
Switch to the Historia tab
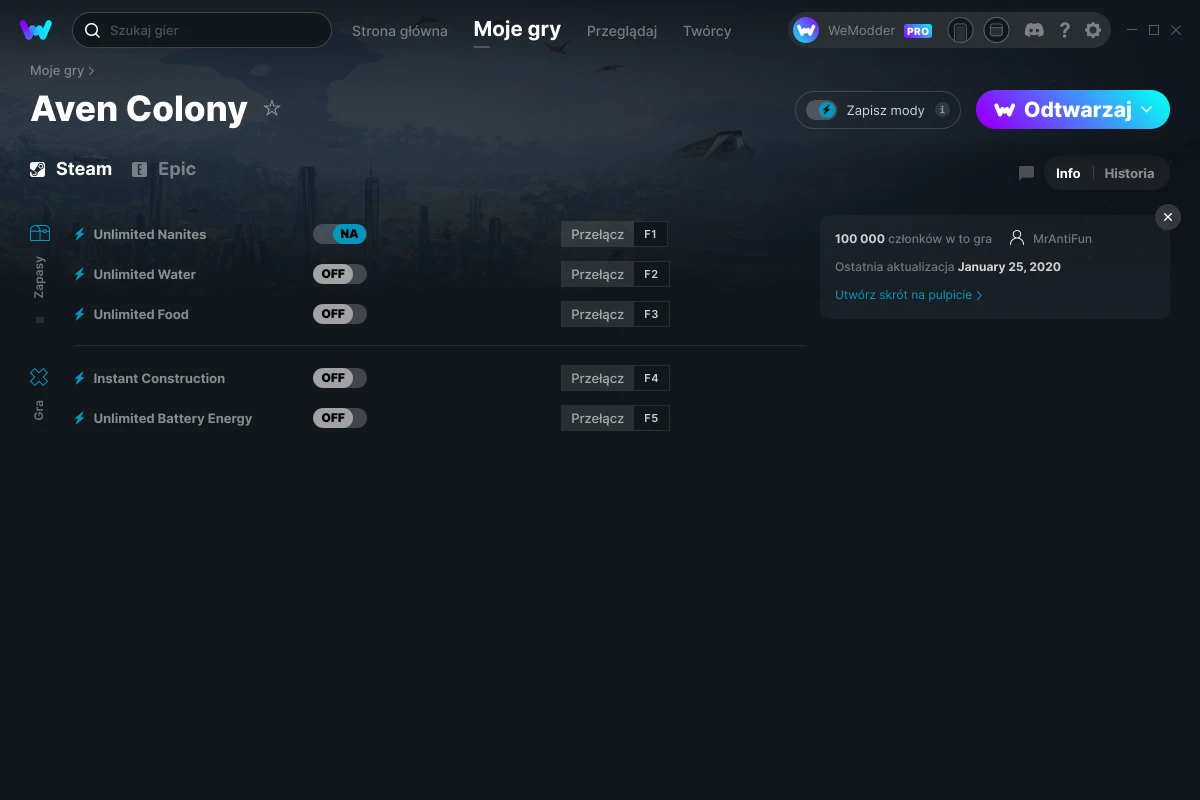[1129, 173]
